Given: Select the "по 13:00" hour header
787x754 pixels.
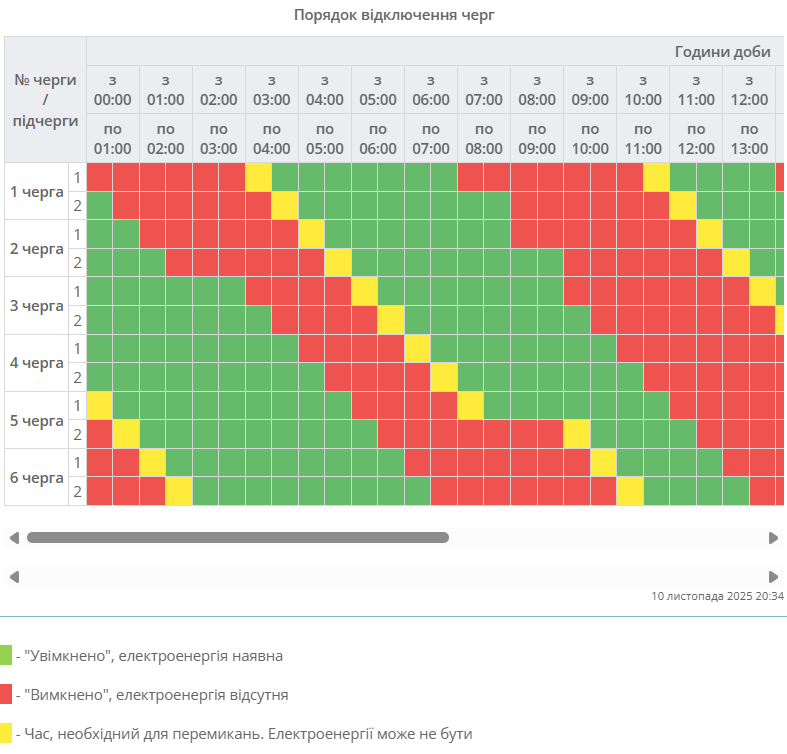Looking at the screenshot, I should coord(748,138).
